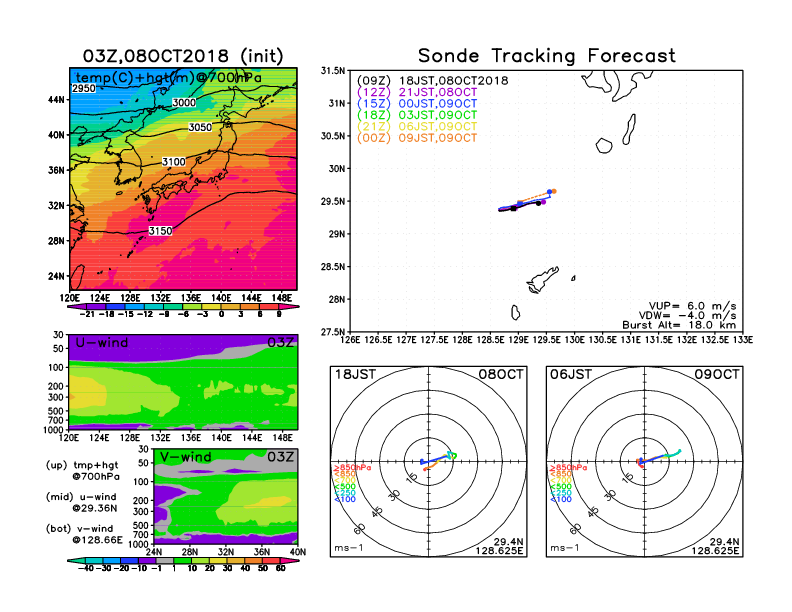Select orange legend entry "(00Z) 09JST,09OCT"

(x=417, y=138)
